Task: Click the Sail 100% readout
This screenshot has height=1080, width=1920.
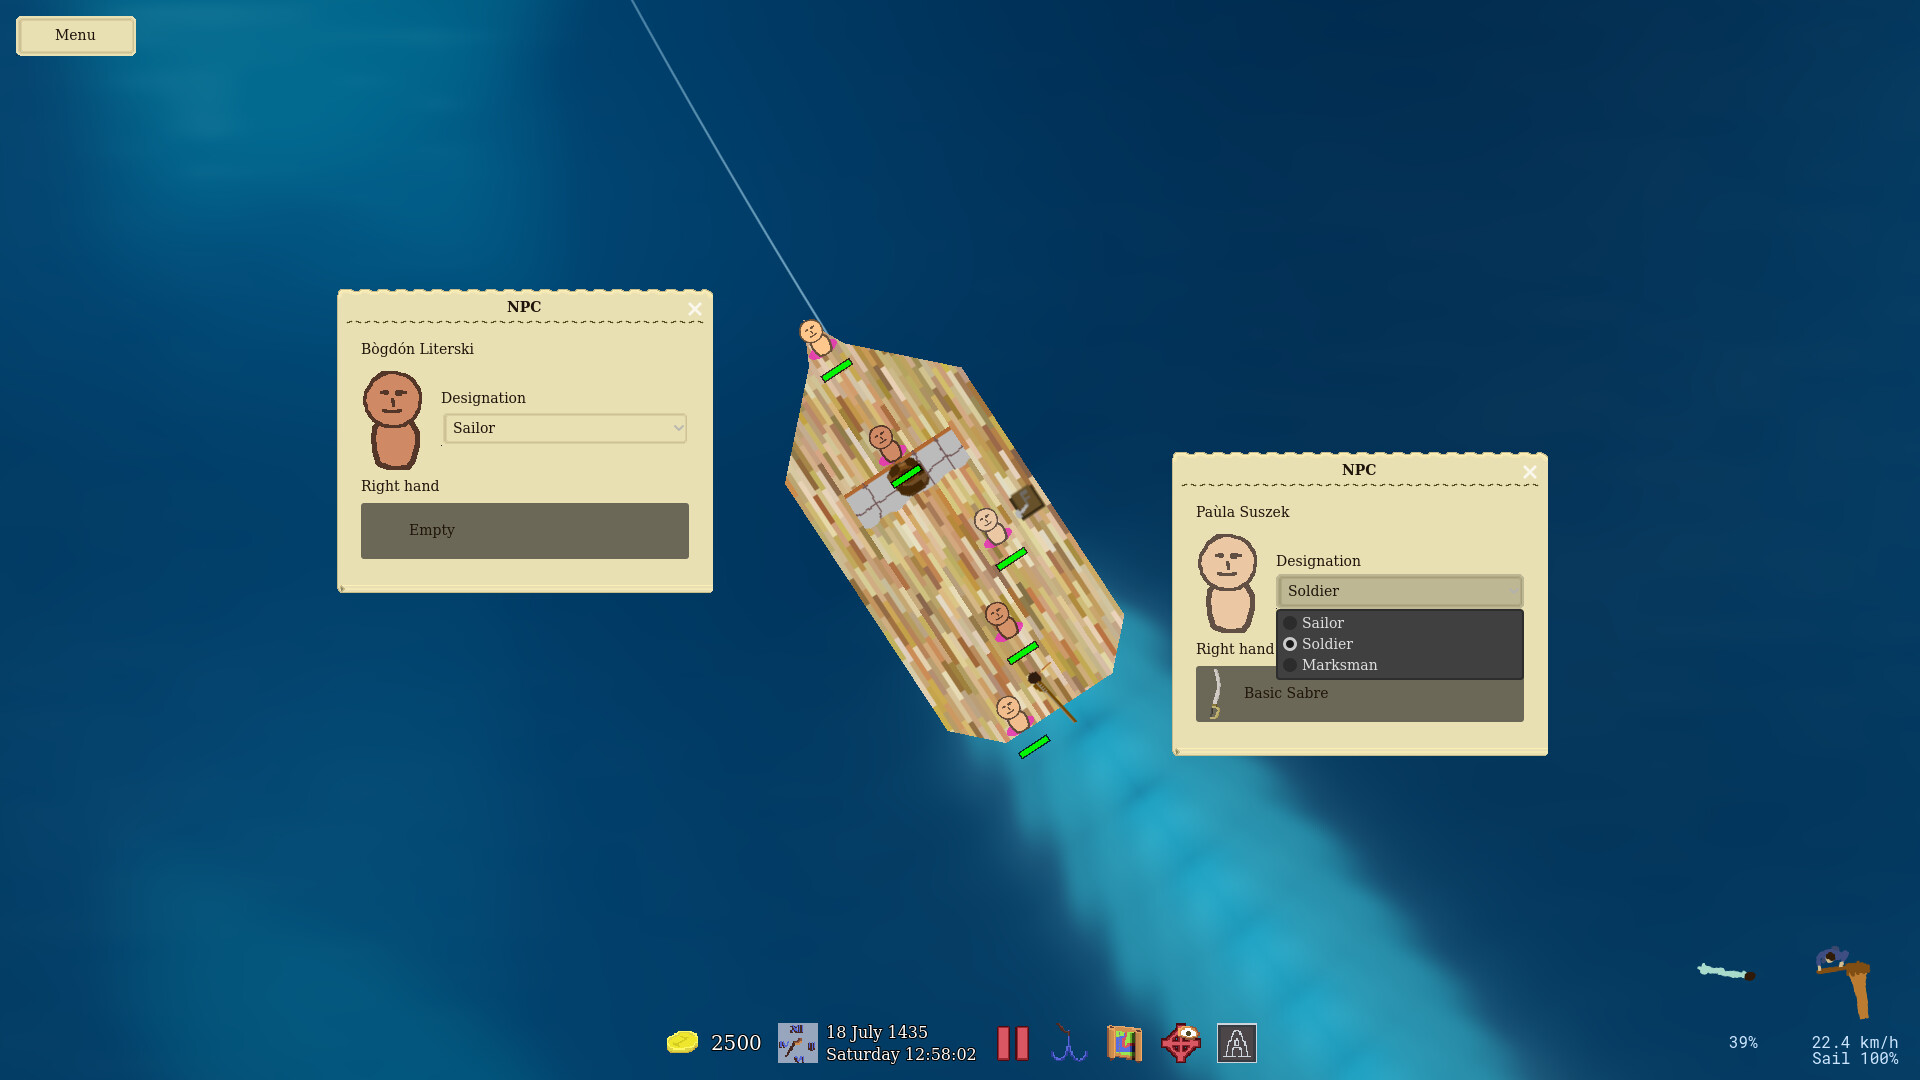Action: (x=1855, y=1059)
